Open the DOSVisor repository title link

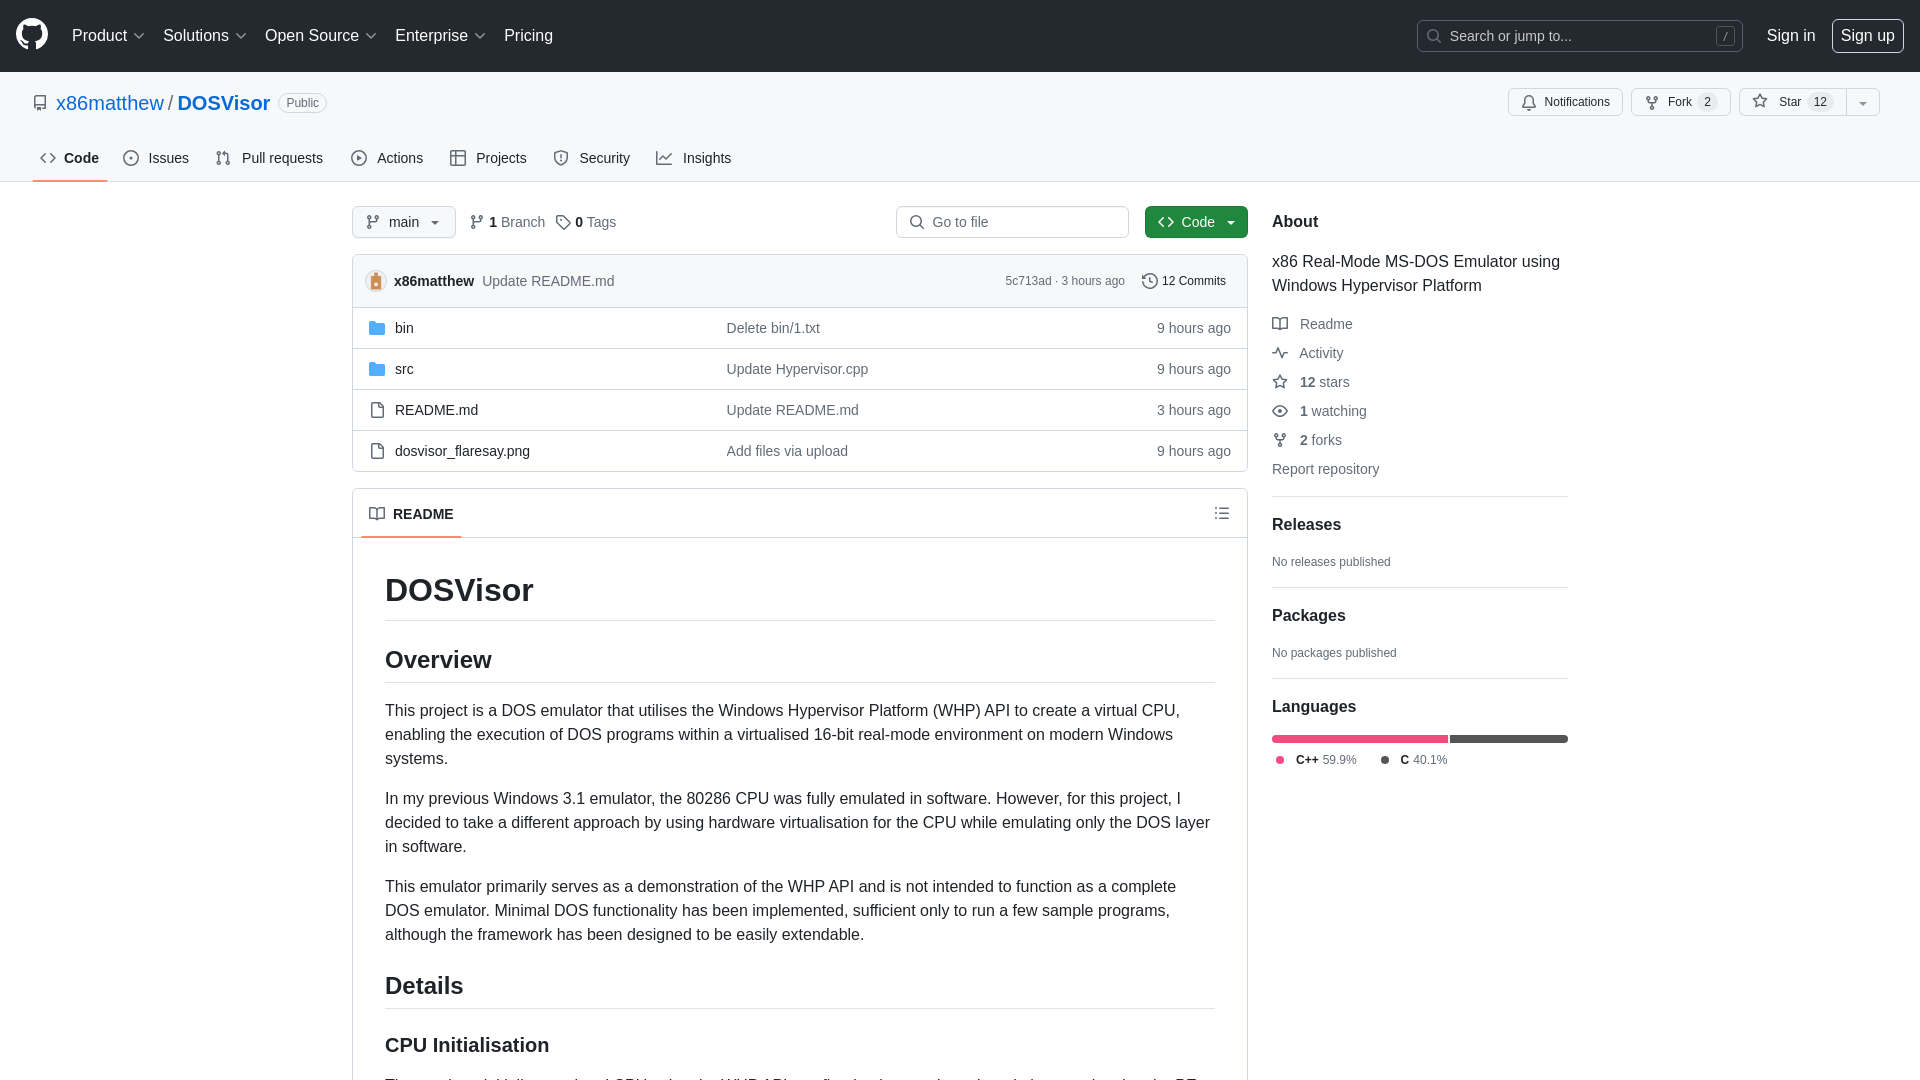coord(223,103)
